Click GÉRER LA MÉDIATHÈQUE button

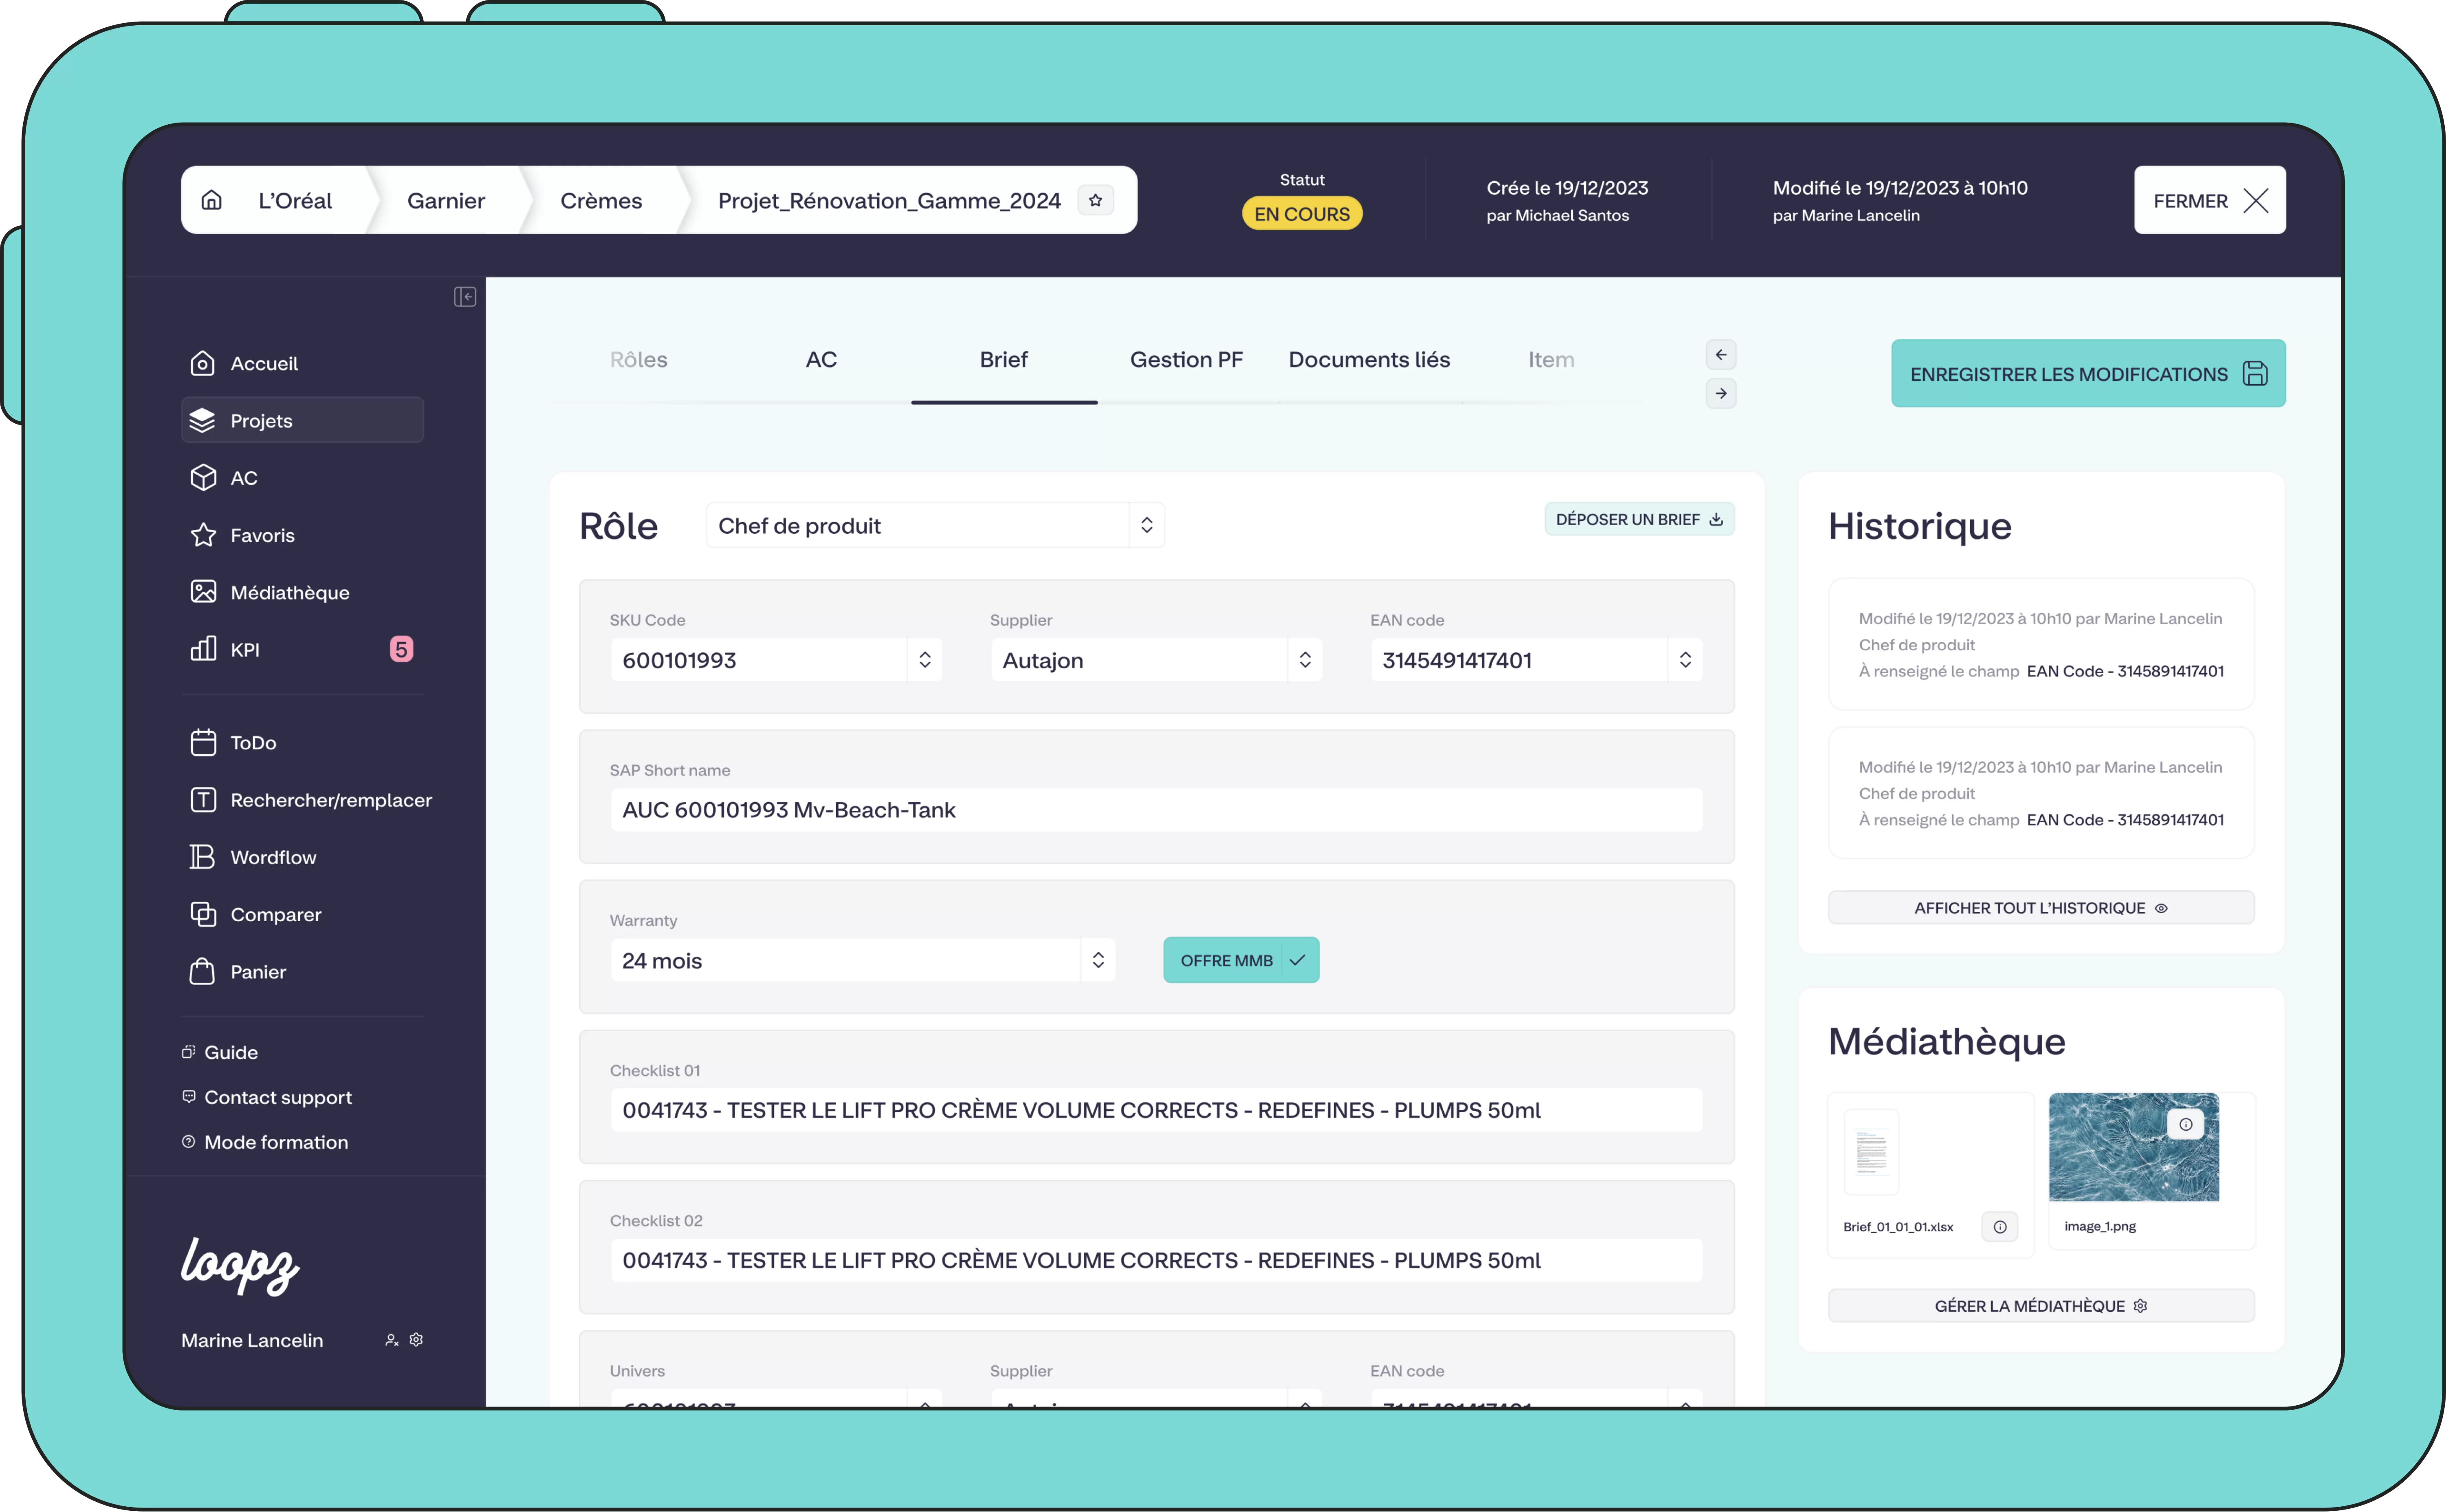coord(2041,1306)
